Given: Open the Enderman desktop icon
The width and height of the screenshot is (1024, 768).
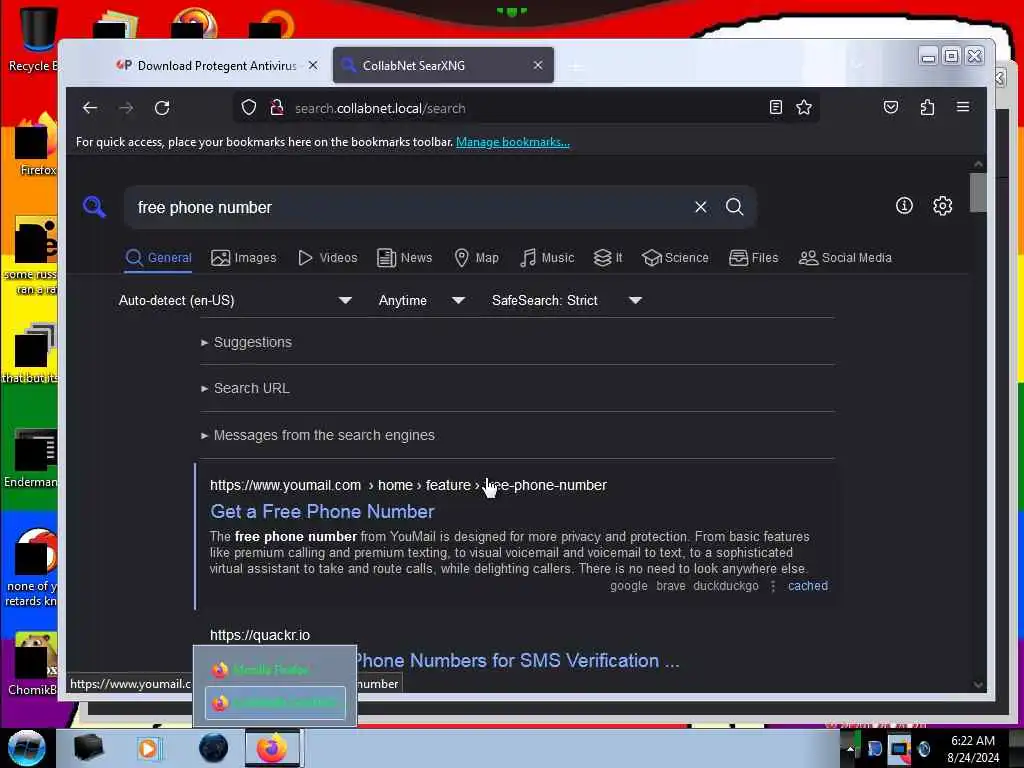Looking at the screenshot, I should (x=31, y=459).
